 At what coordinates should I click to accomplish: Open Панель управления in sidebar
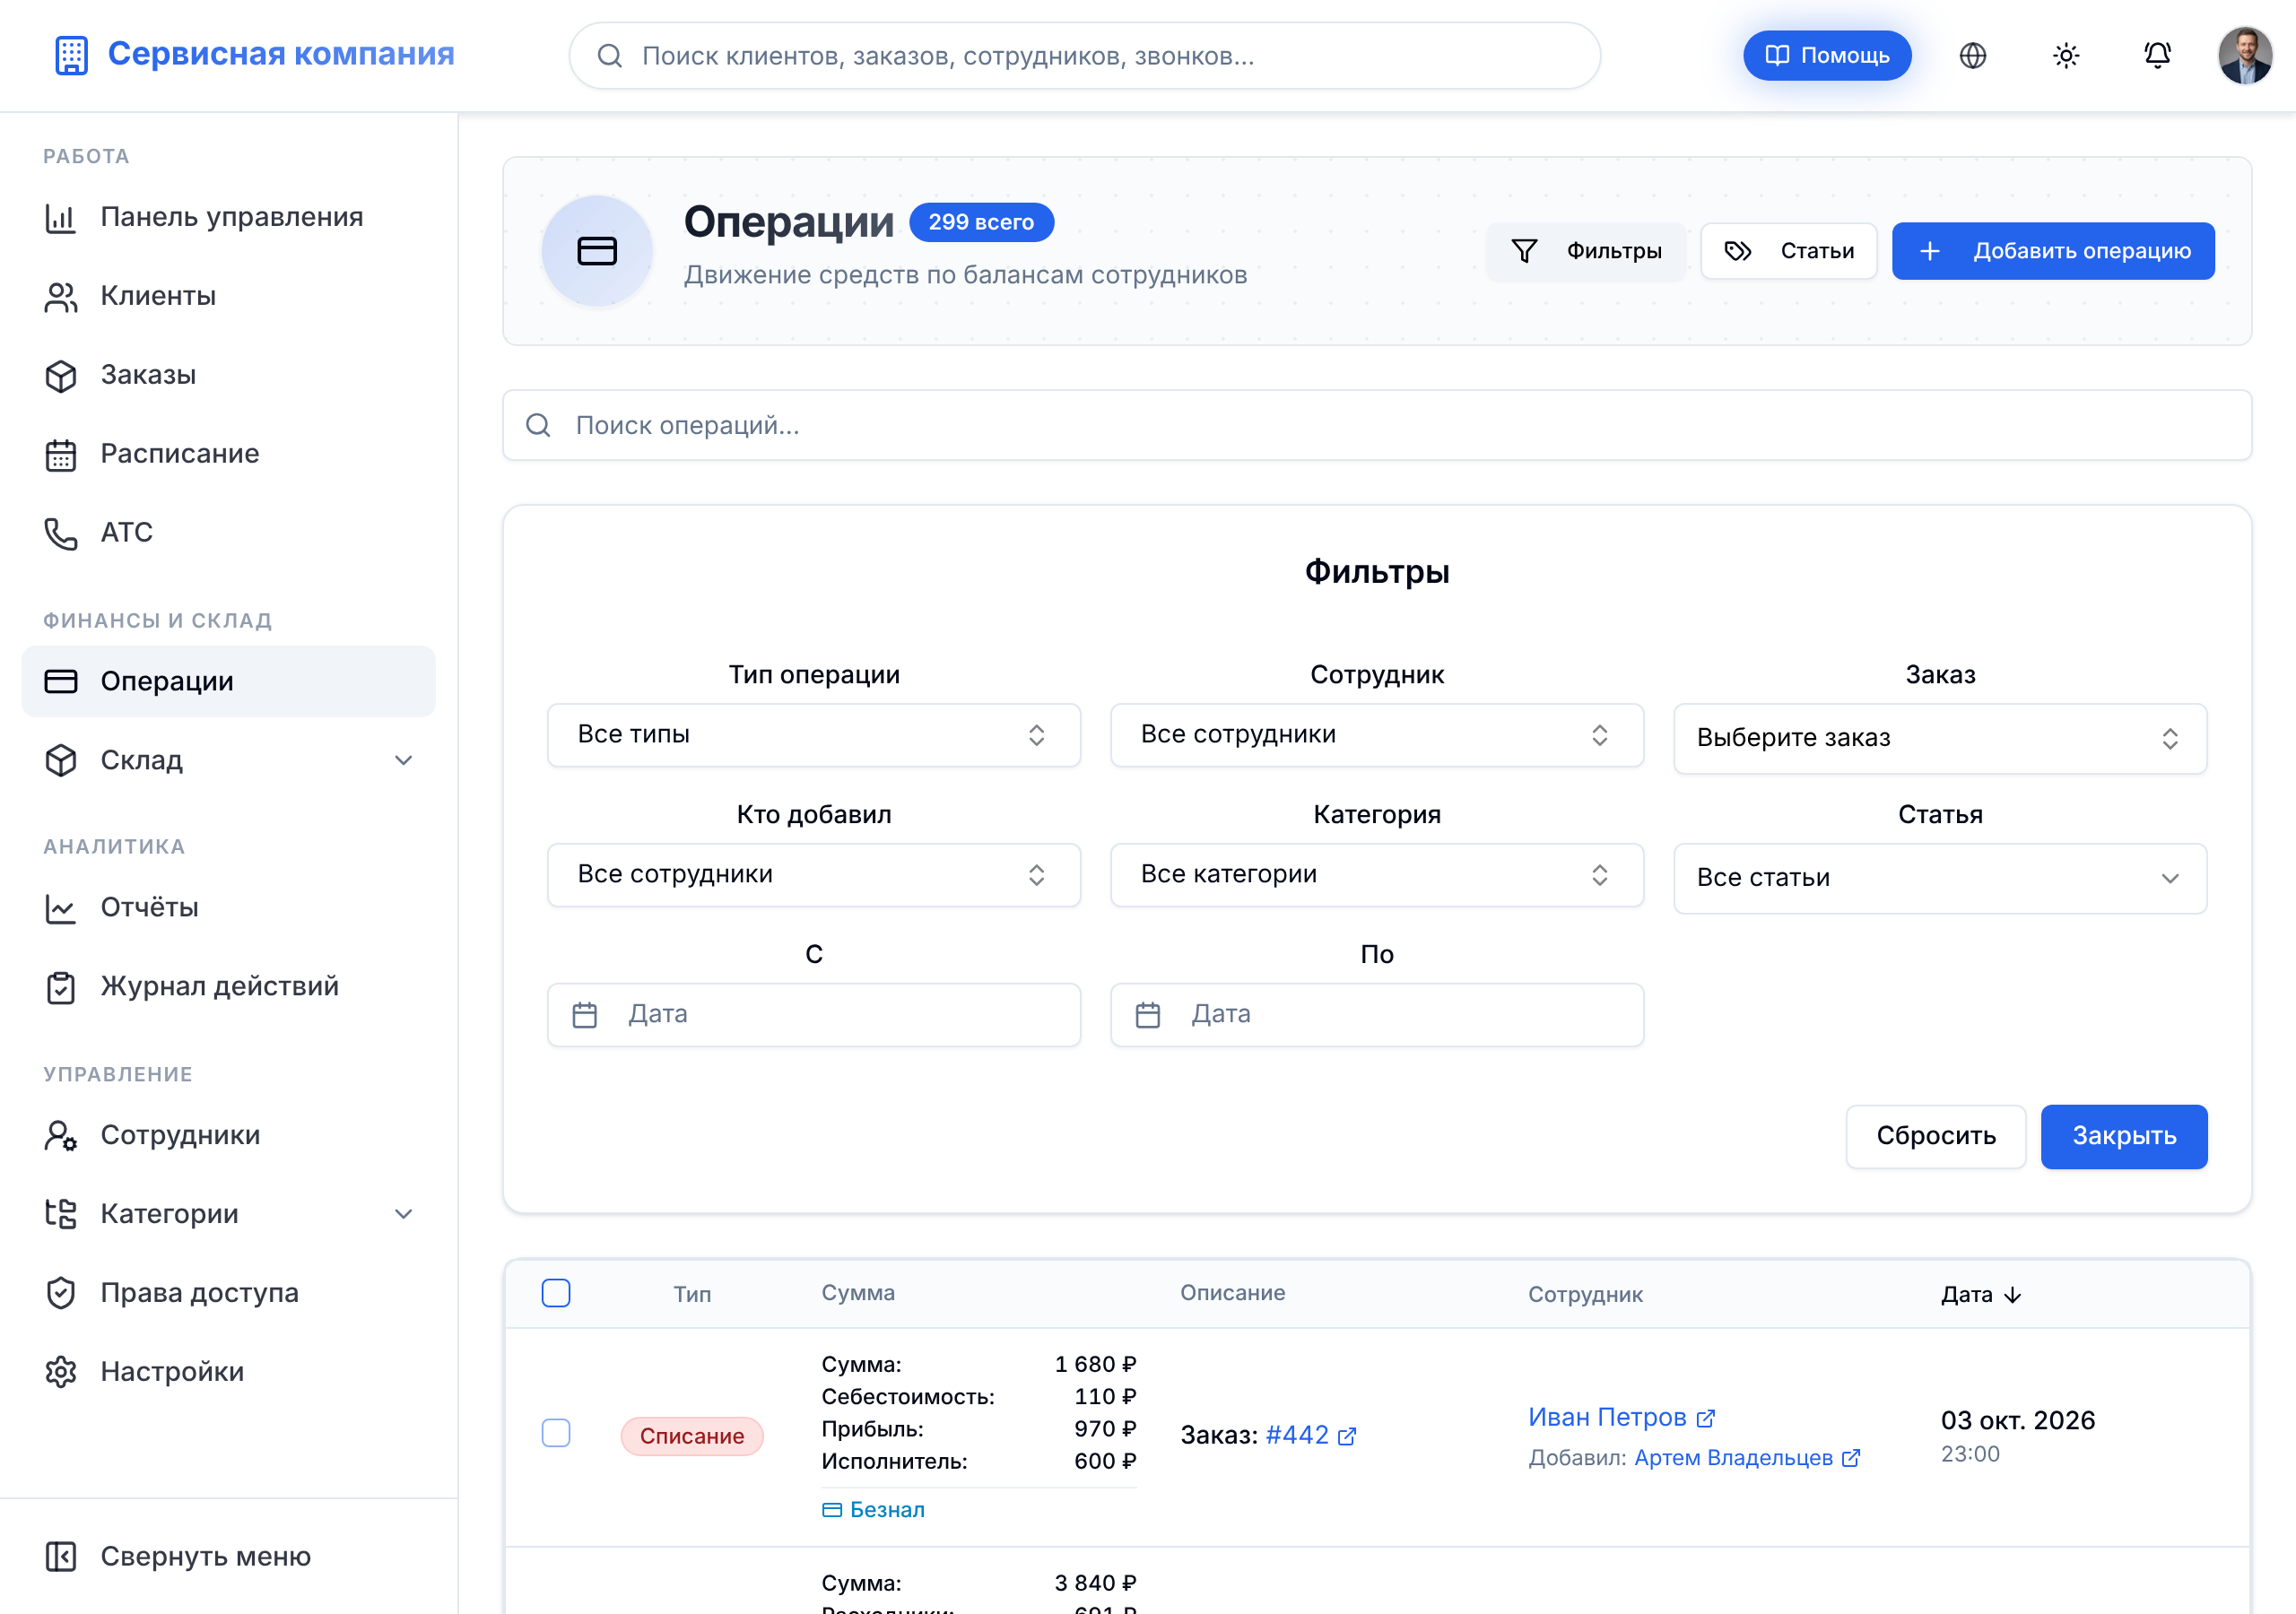228,217
